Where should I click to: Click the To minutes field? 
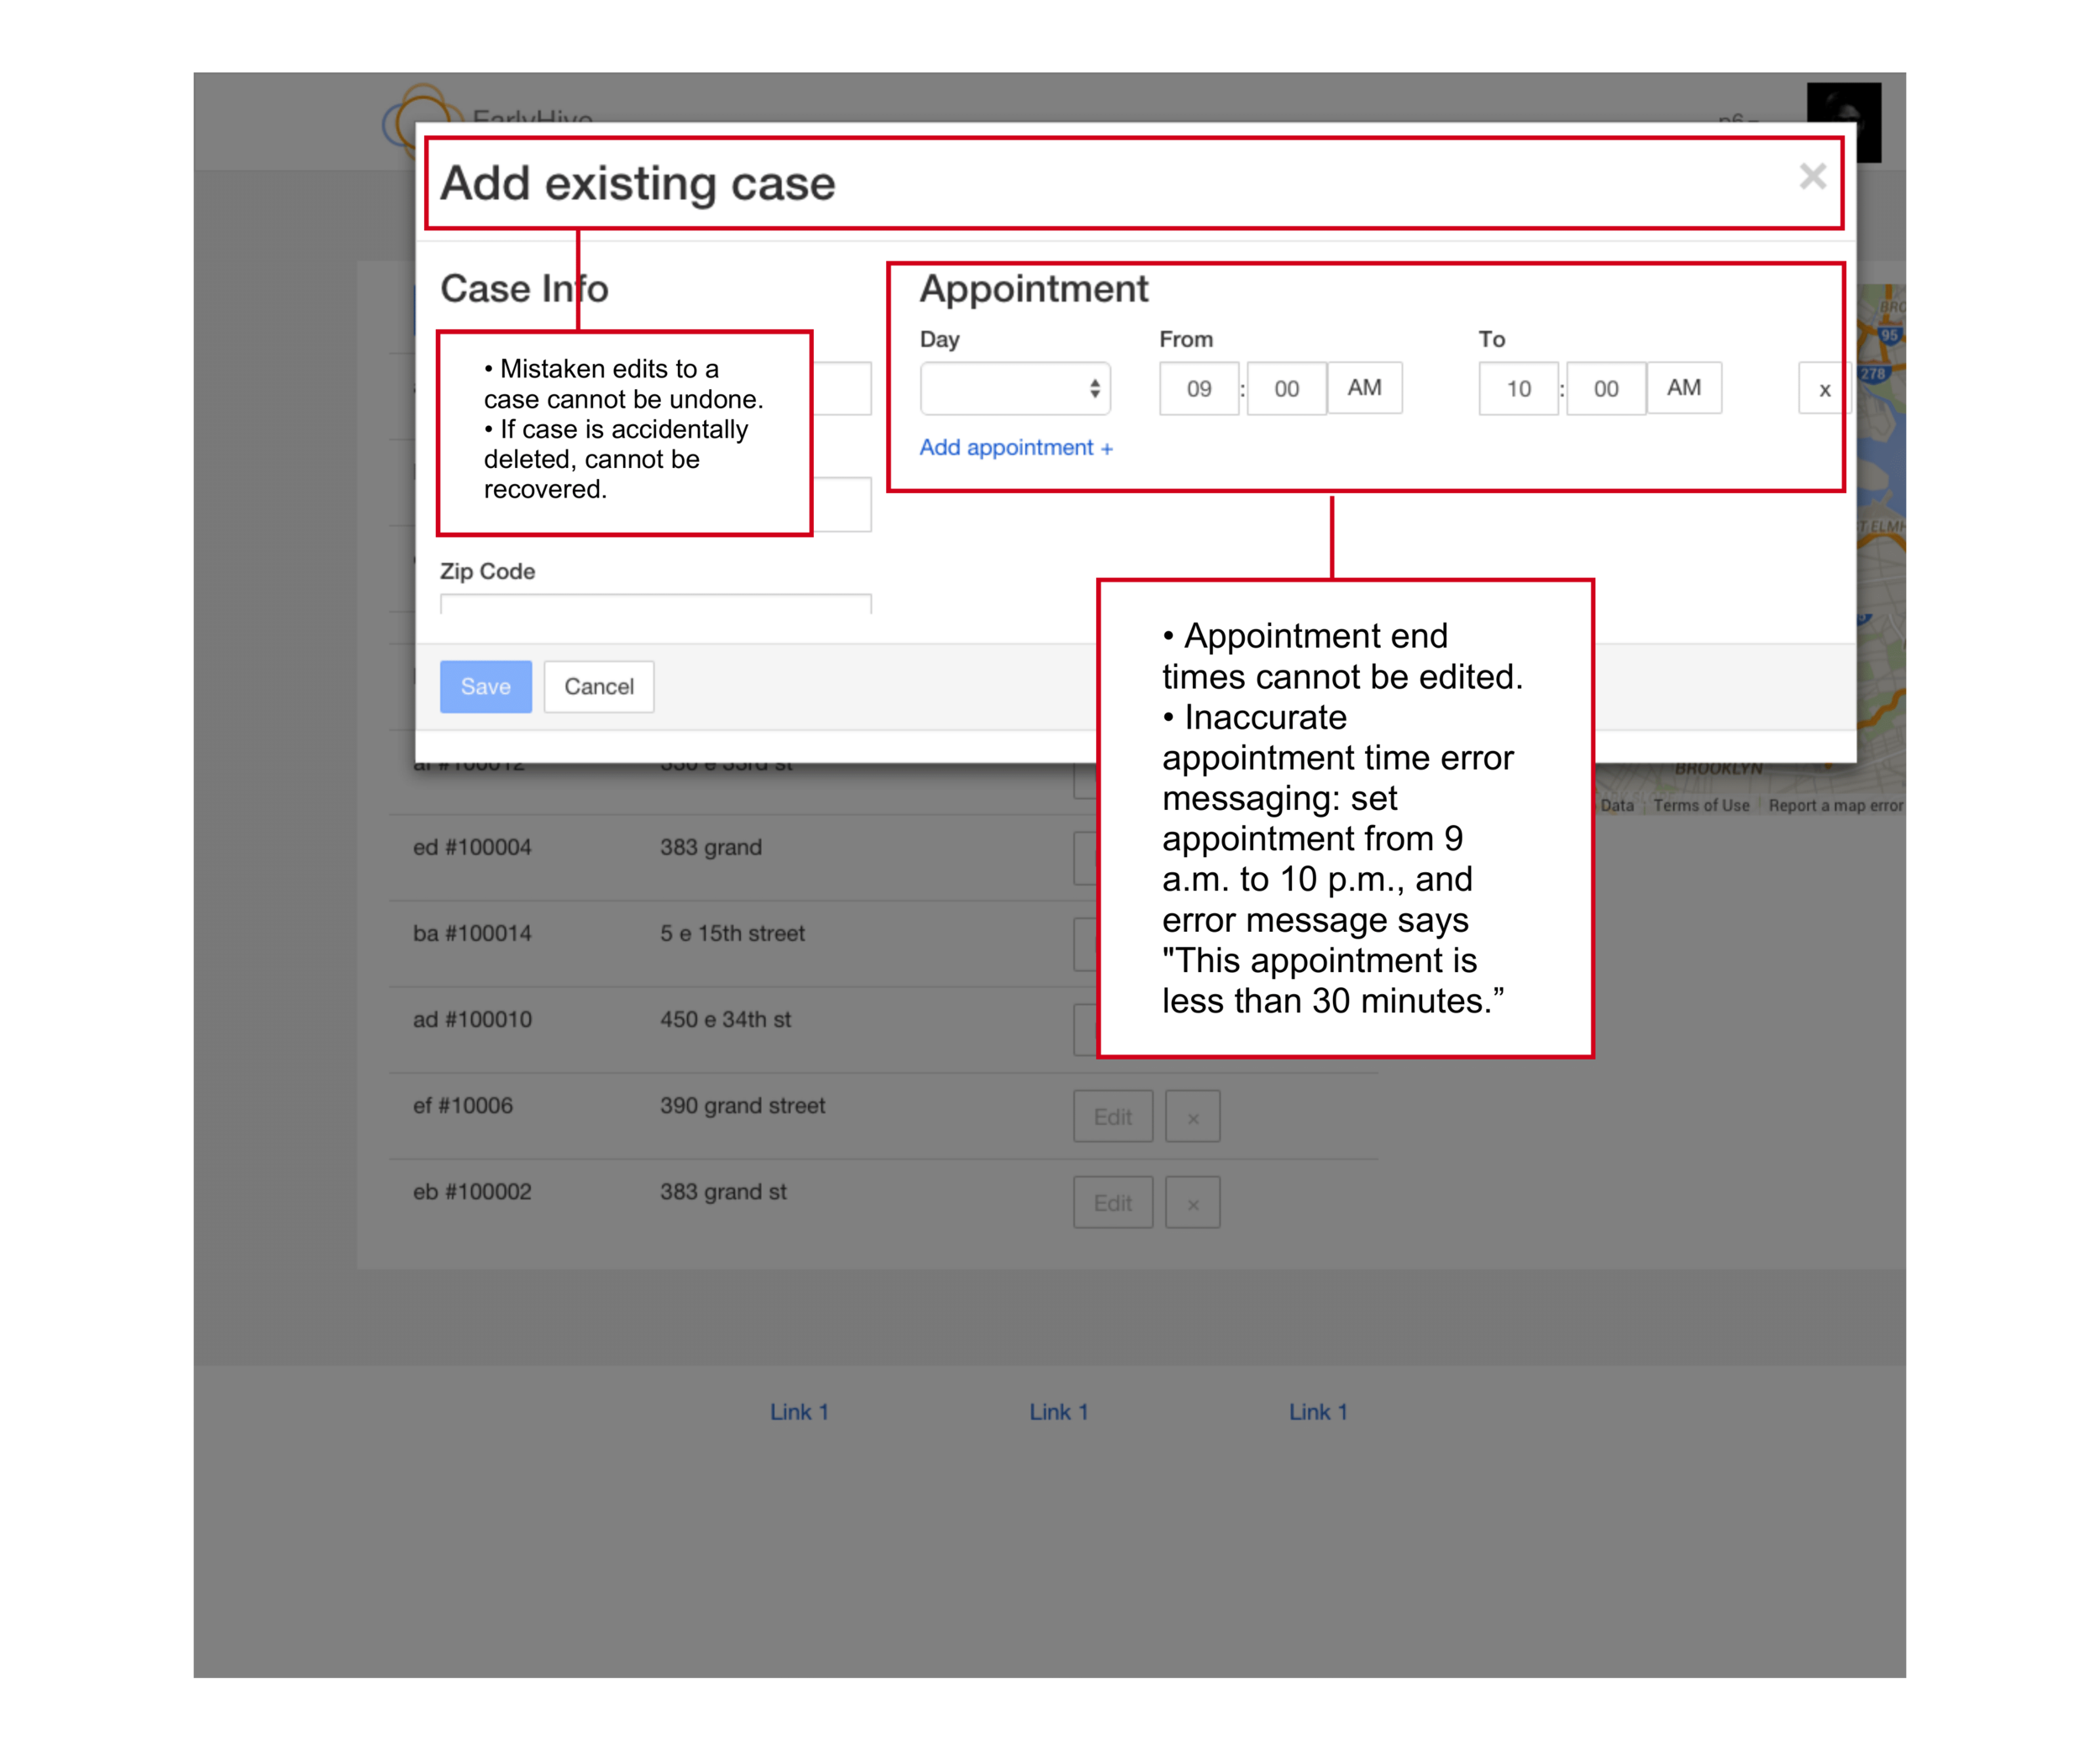1606,389
